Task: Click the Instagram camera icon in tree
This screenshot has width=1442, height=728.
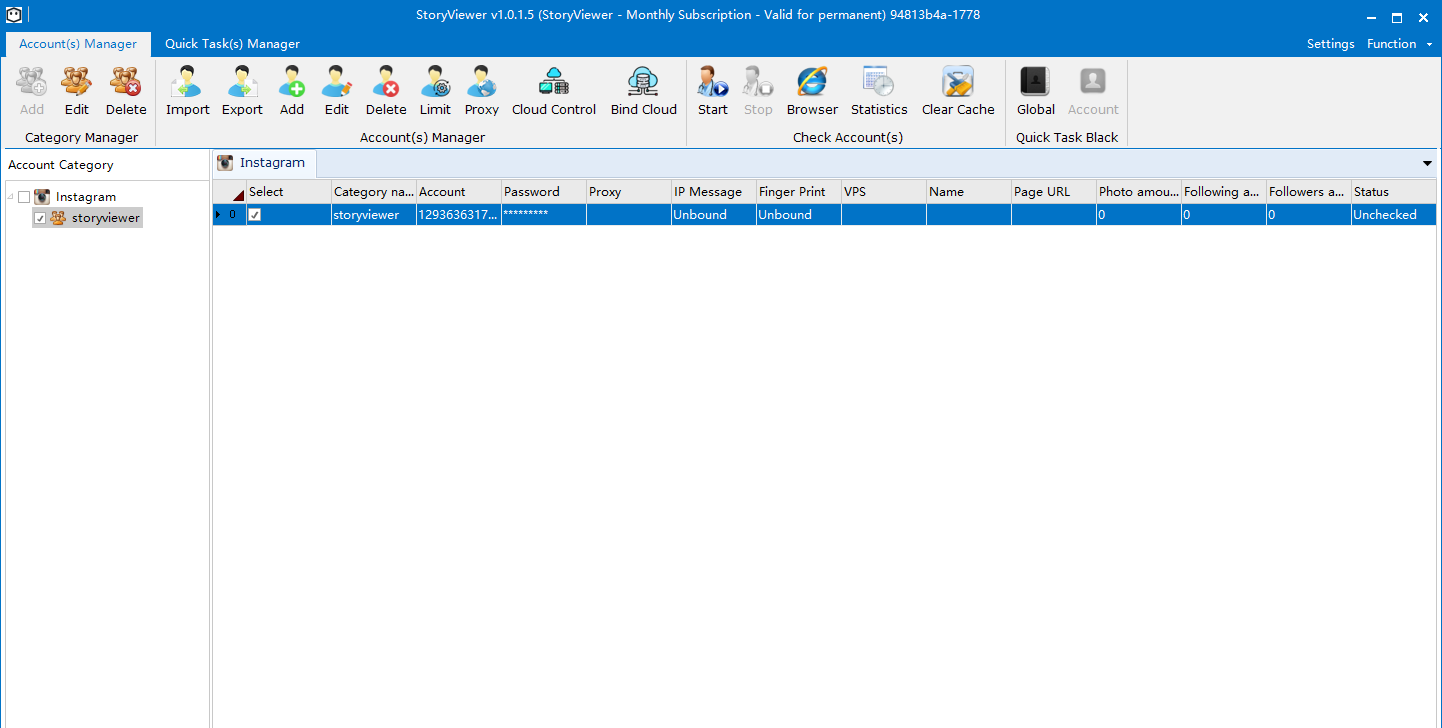Action: point(42,197)
